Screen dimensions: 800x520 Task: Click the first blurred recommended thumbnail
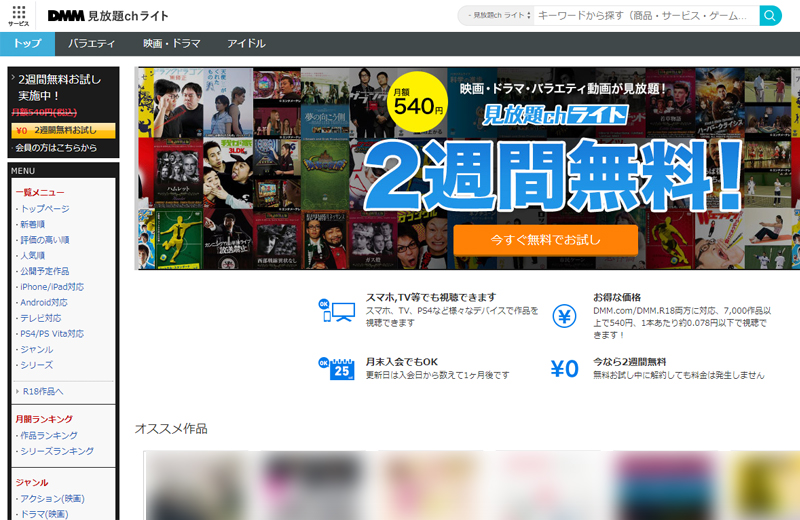coord(198,485)
